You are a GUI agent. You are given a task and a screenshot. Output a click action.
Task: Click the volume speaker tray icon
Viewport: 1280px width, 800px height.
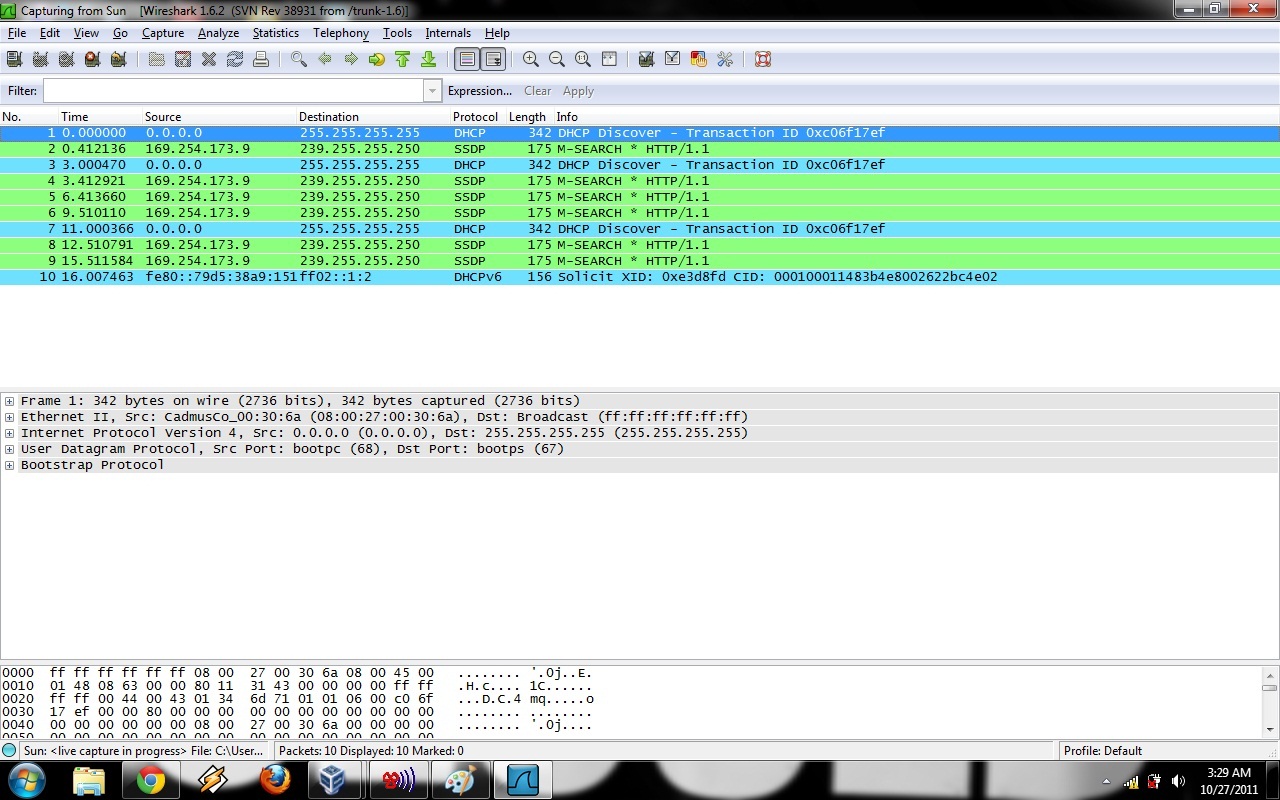(1178, 781)
